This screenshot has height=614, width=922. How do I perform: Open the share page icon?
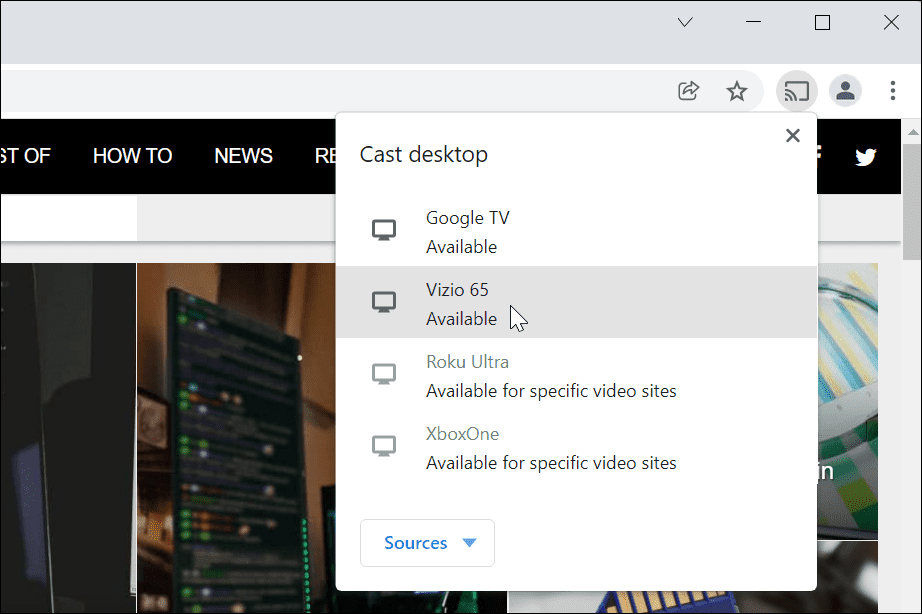688,92
